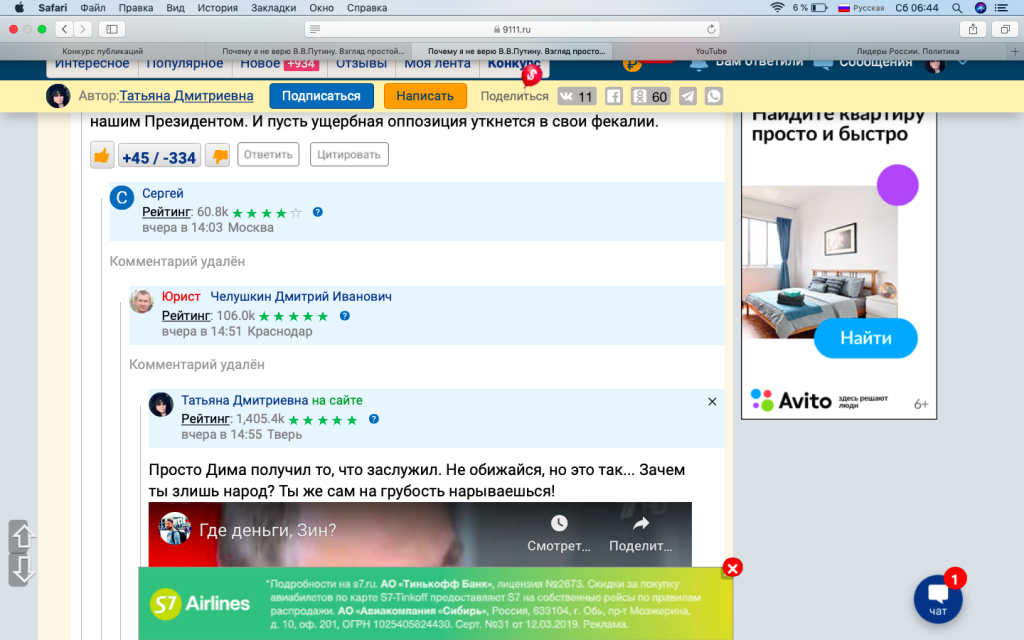Collapse Татьяна Дмитриевна's comment with the X

click(x=712, y=401)
